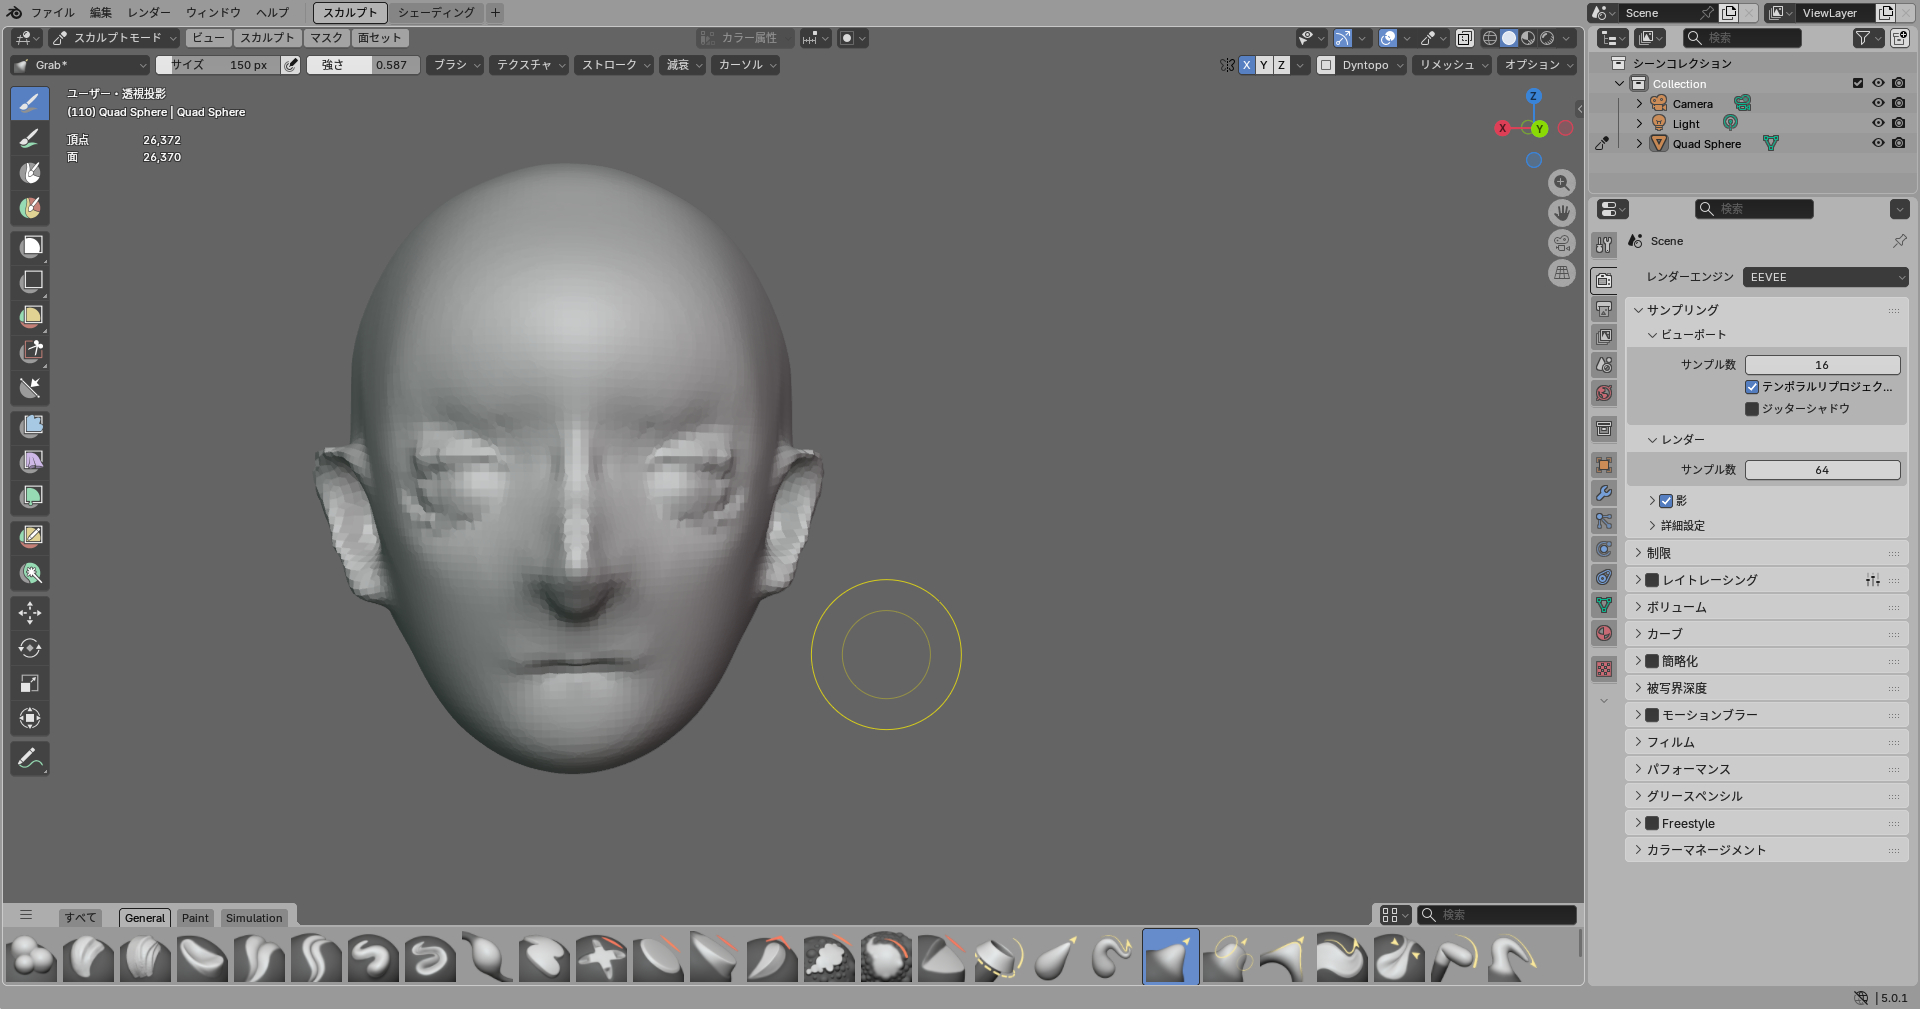1920x1009 pixels.
Task: Open the レンダーエンジン EEVEE dropdown
Action: [1825, 277]
